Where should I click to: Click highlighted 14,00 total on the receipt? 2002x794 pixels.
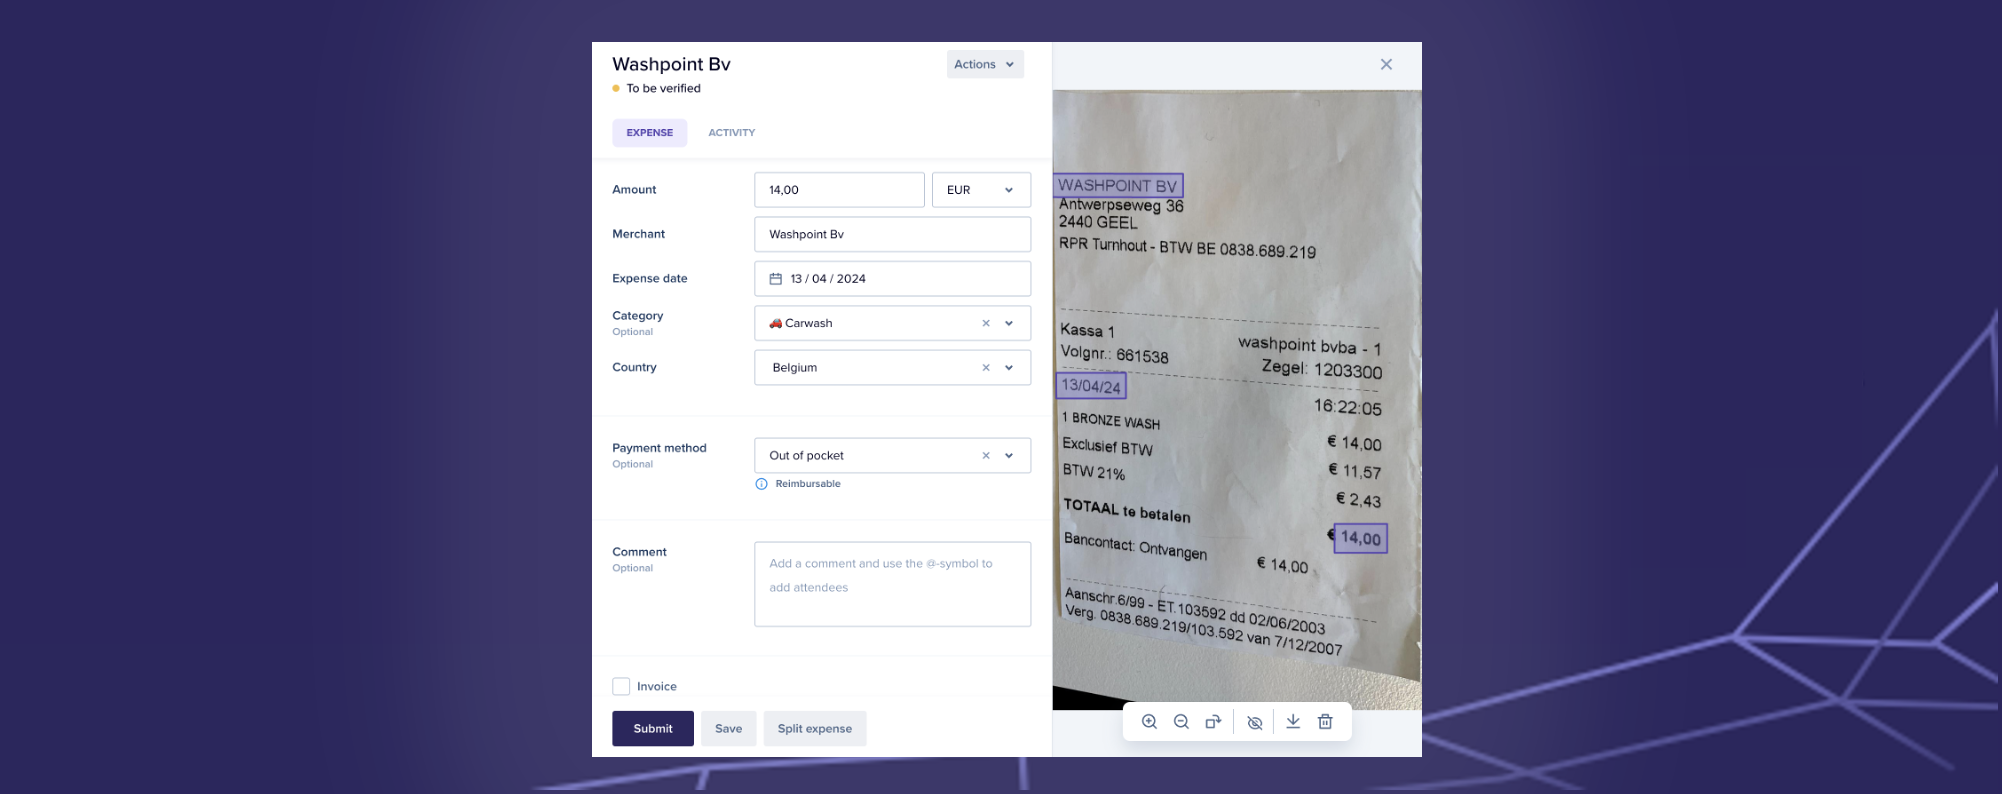pos(1361,538)
